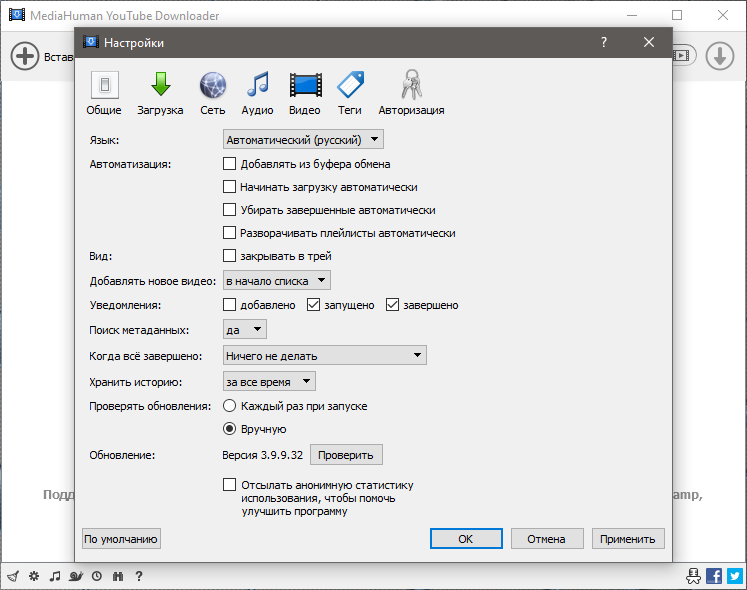Click the Twitter icon in status bar
The width and height of the screenshot is (747, 590).
pyautogui.click(x=734, y=576)
